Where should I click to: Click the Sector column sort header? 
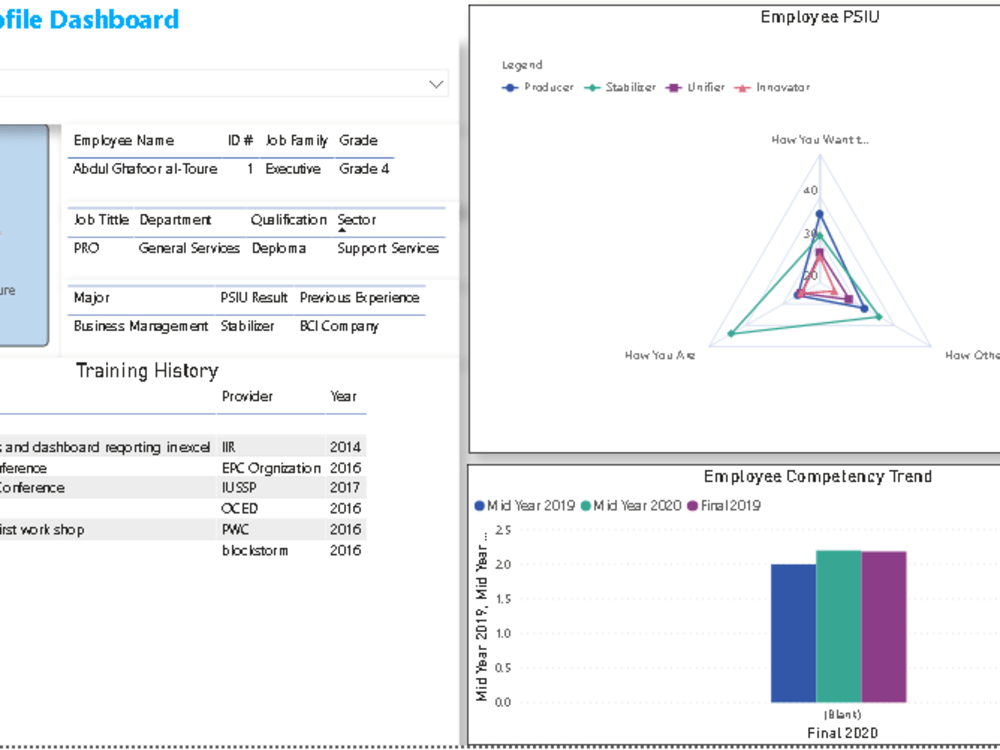tap(357, 220)
